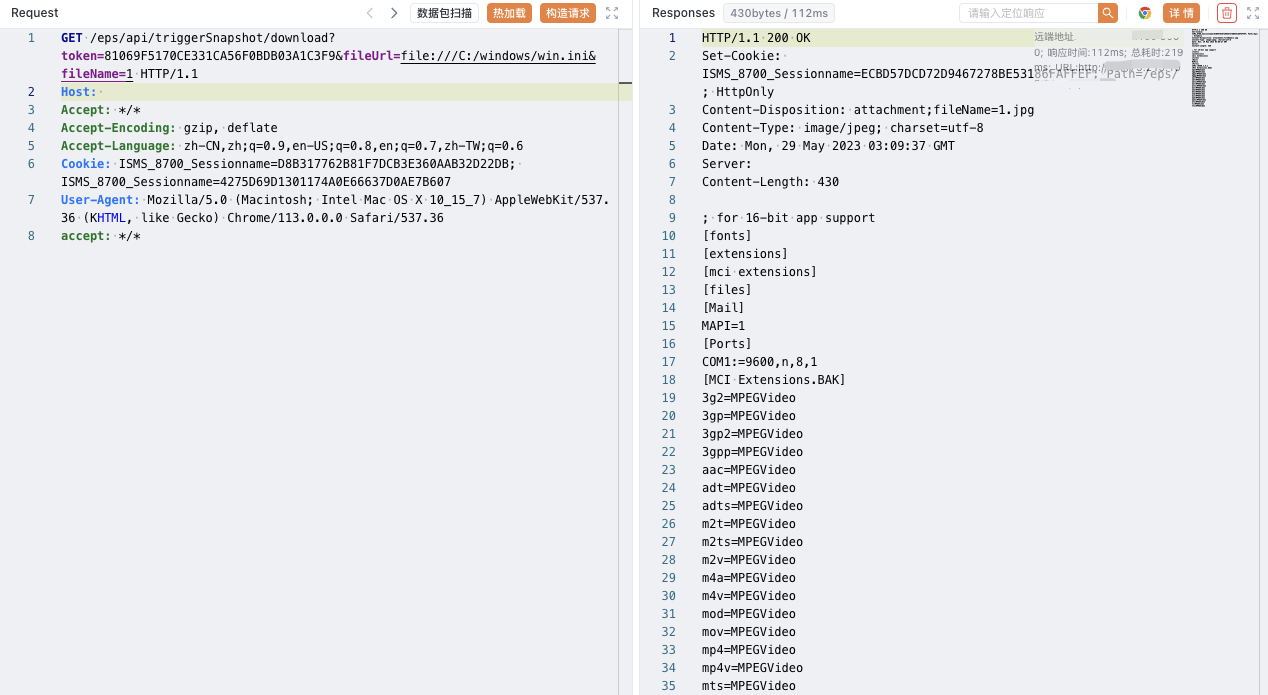Click the fileUrl file:///C:/windows/win.ini value
This screenshot has height=695, width=1268.
tap(498, 56)
